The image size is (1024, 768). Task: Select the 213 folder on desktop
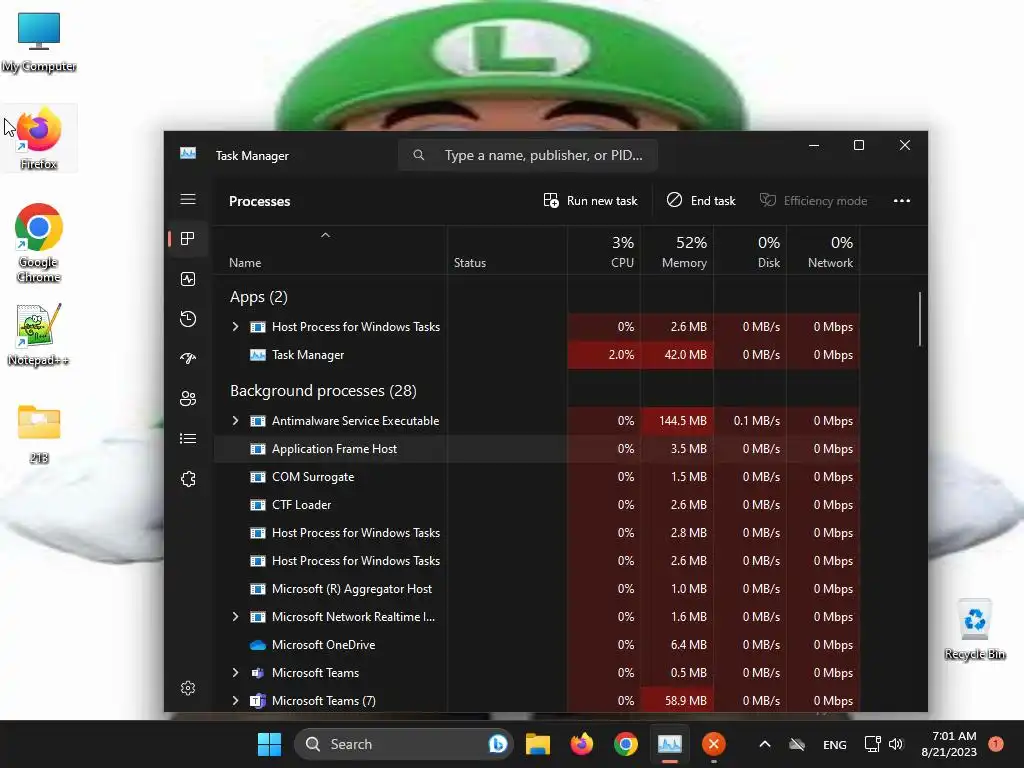39,434
